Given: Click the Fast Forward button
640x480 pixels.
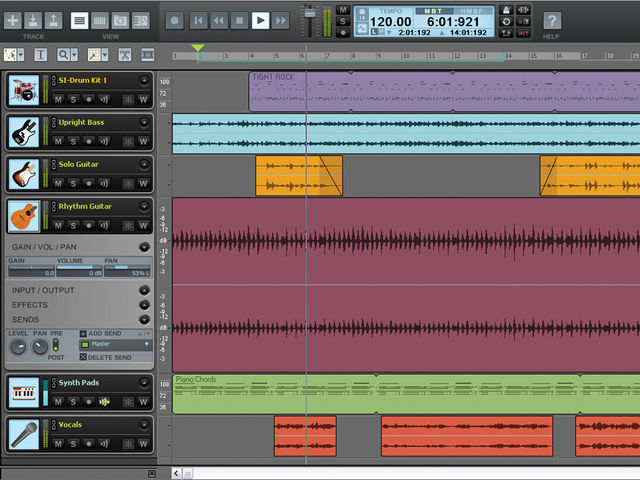Looking at the screenshot, I should click(281, 20).
